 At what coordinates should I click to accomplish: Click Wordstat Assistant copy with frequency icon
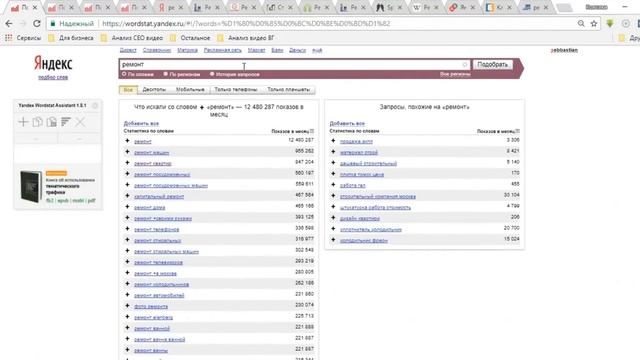pos(51,122)
